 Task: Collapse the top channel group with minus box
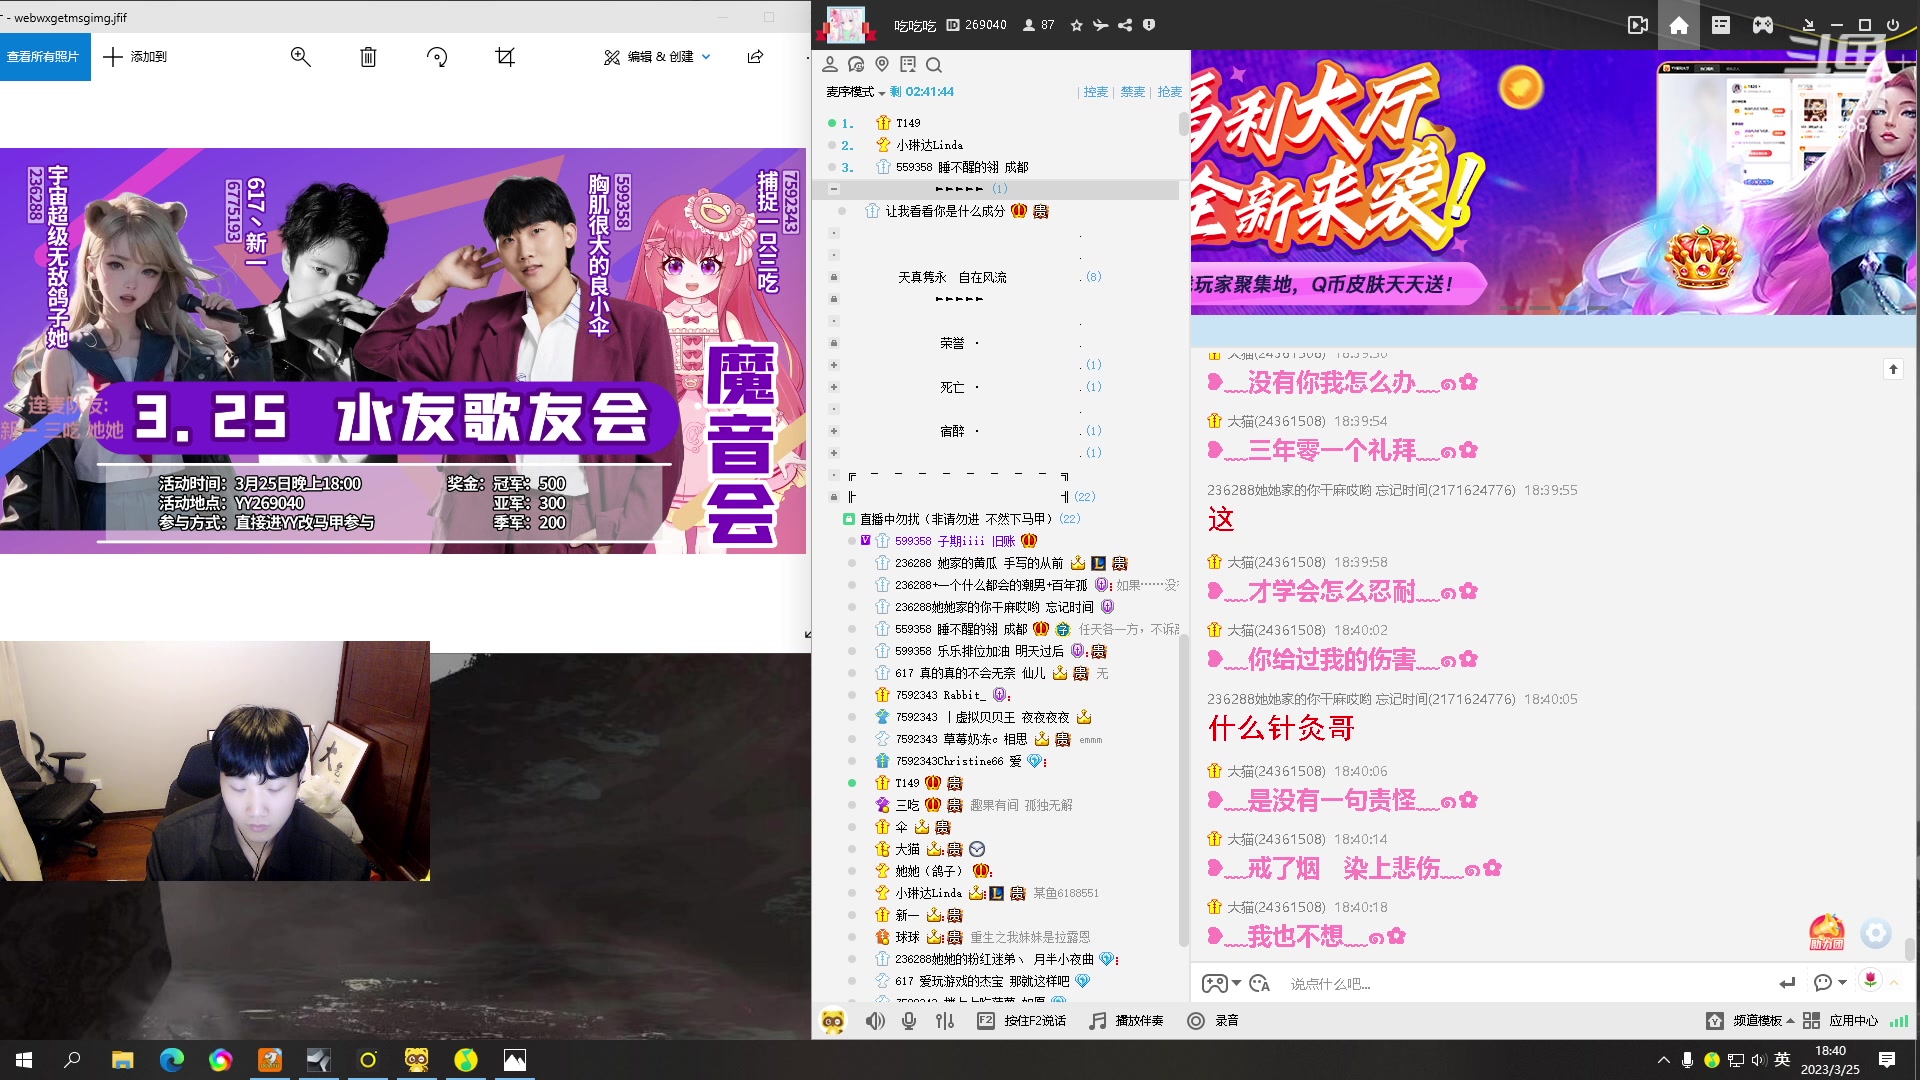click(x=834, y=189)
